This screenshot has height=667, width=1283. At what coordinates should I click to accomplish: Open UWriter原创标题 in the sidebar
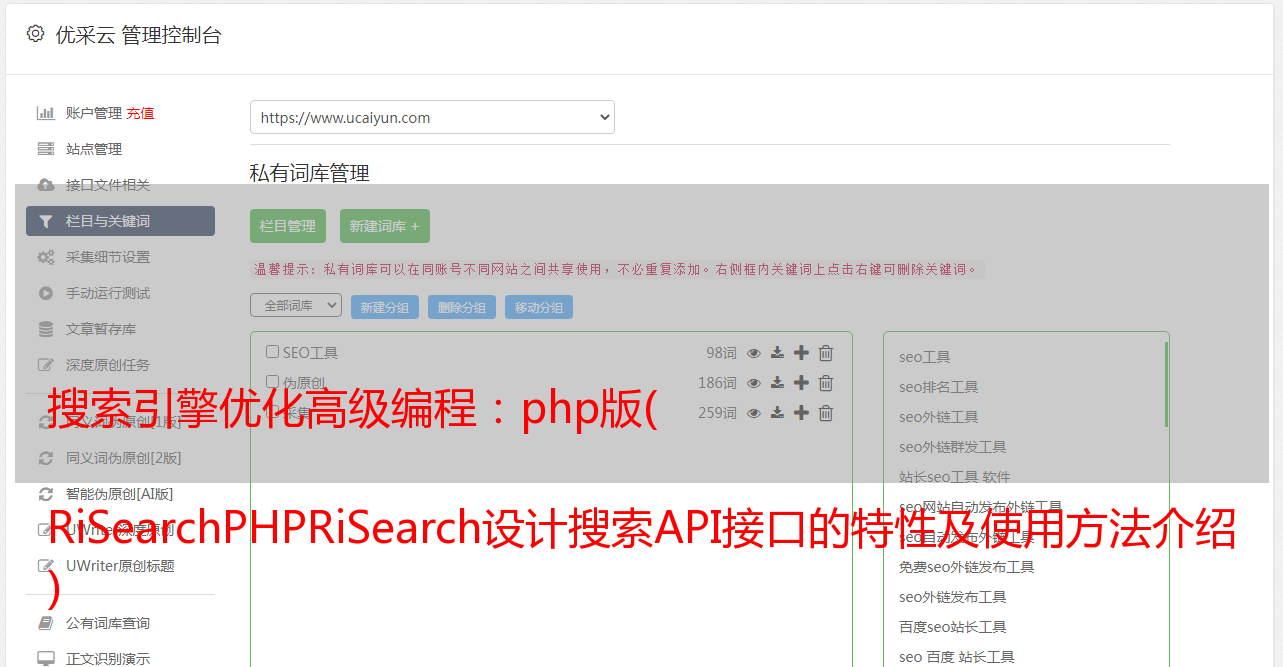(120, 566)
